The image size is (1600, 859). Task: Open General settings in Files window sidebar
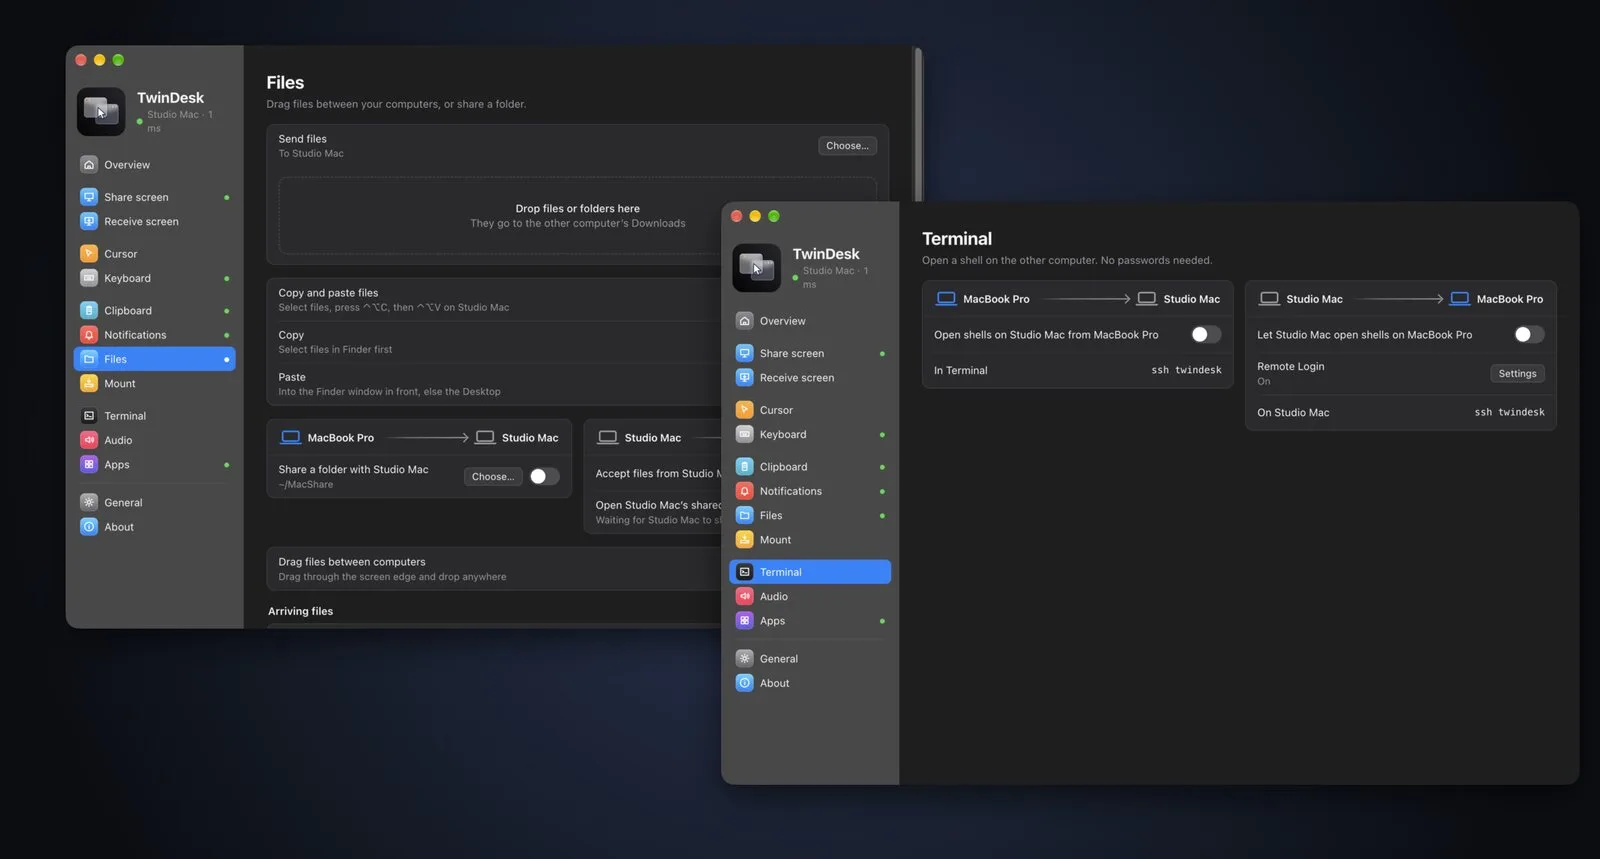(155, 503)
